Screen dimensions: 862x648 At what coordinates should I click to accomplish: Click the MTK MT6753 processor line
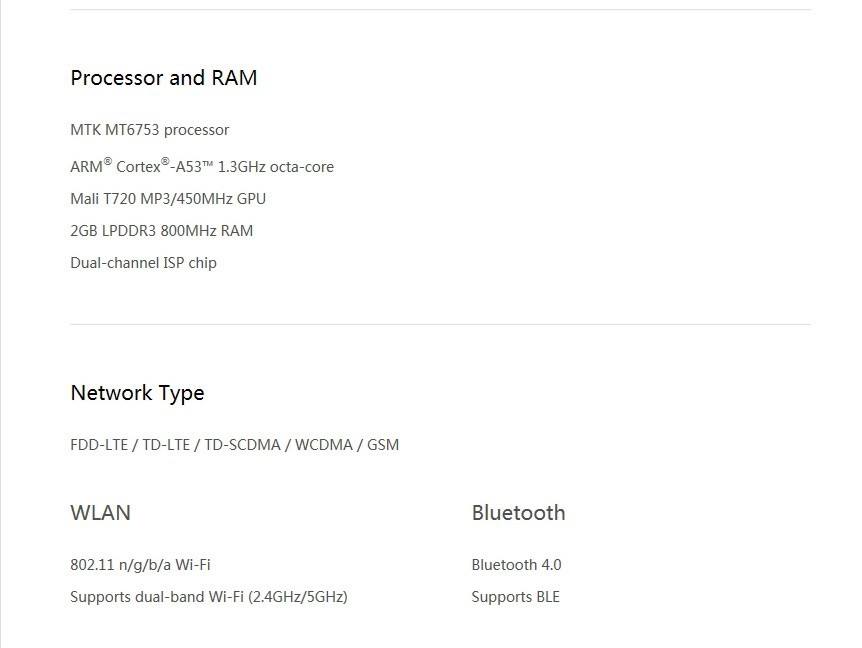click(x=149, y=130)
